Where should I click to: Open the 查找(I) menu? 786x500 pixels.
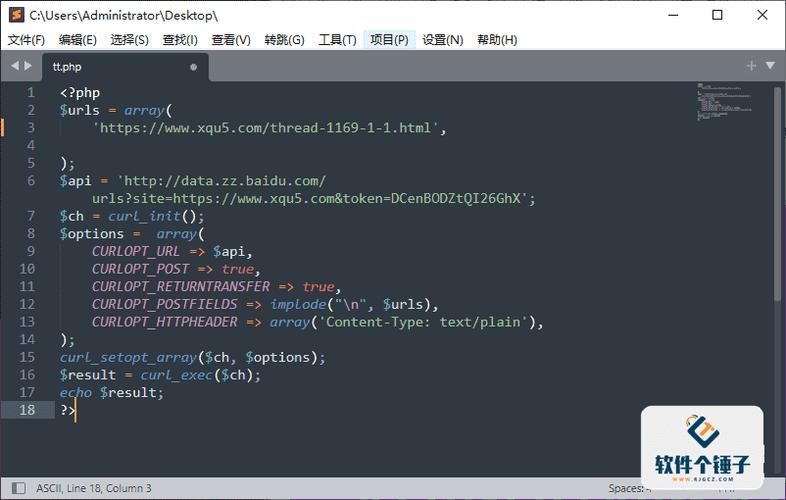tap(180, 40)
